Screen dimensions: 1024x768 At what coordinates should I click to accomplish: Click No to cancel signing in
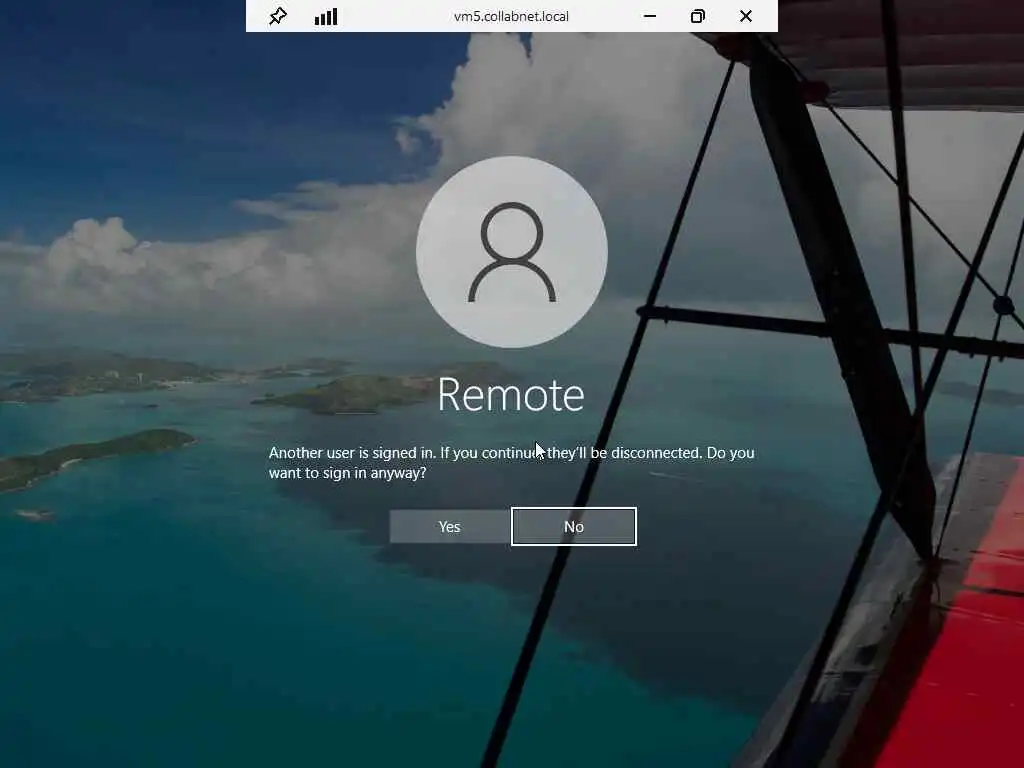[573, 526]
